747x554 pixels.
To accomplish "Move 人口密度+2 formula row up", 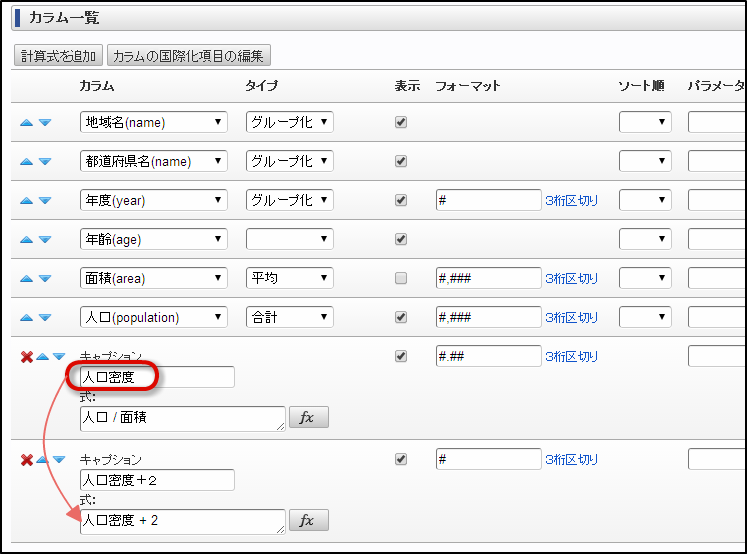I will tap(42, 460).
